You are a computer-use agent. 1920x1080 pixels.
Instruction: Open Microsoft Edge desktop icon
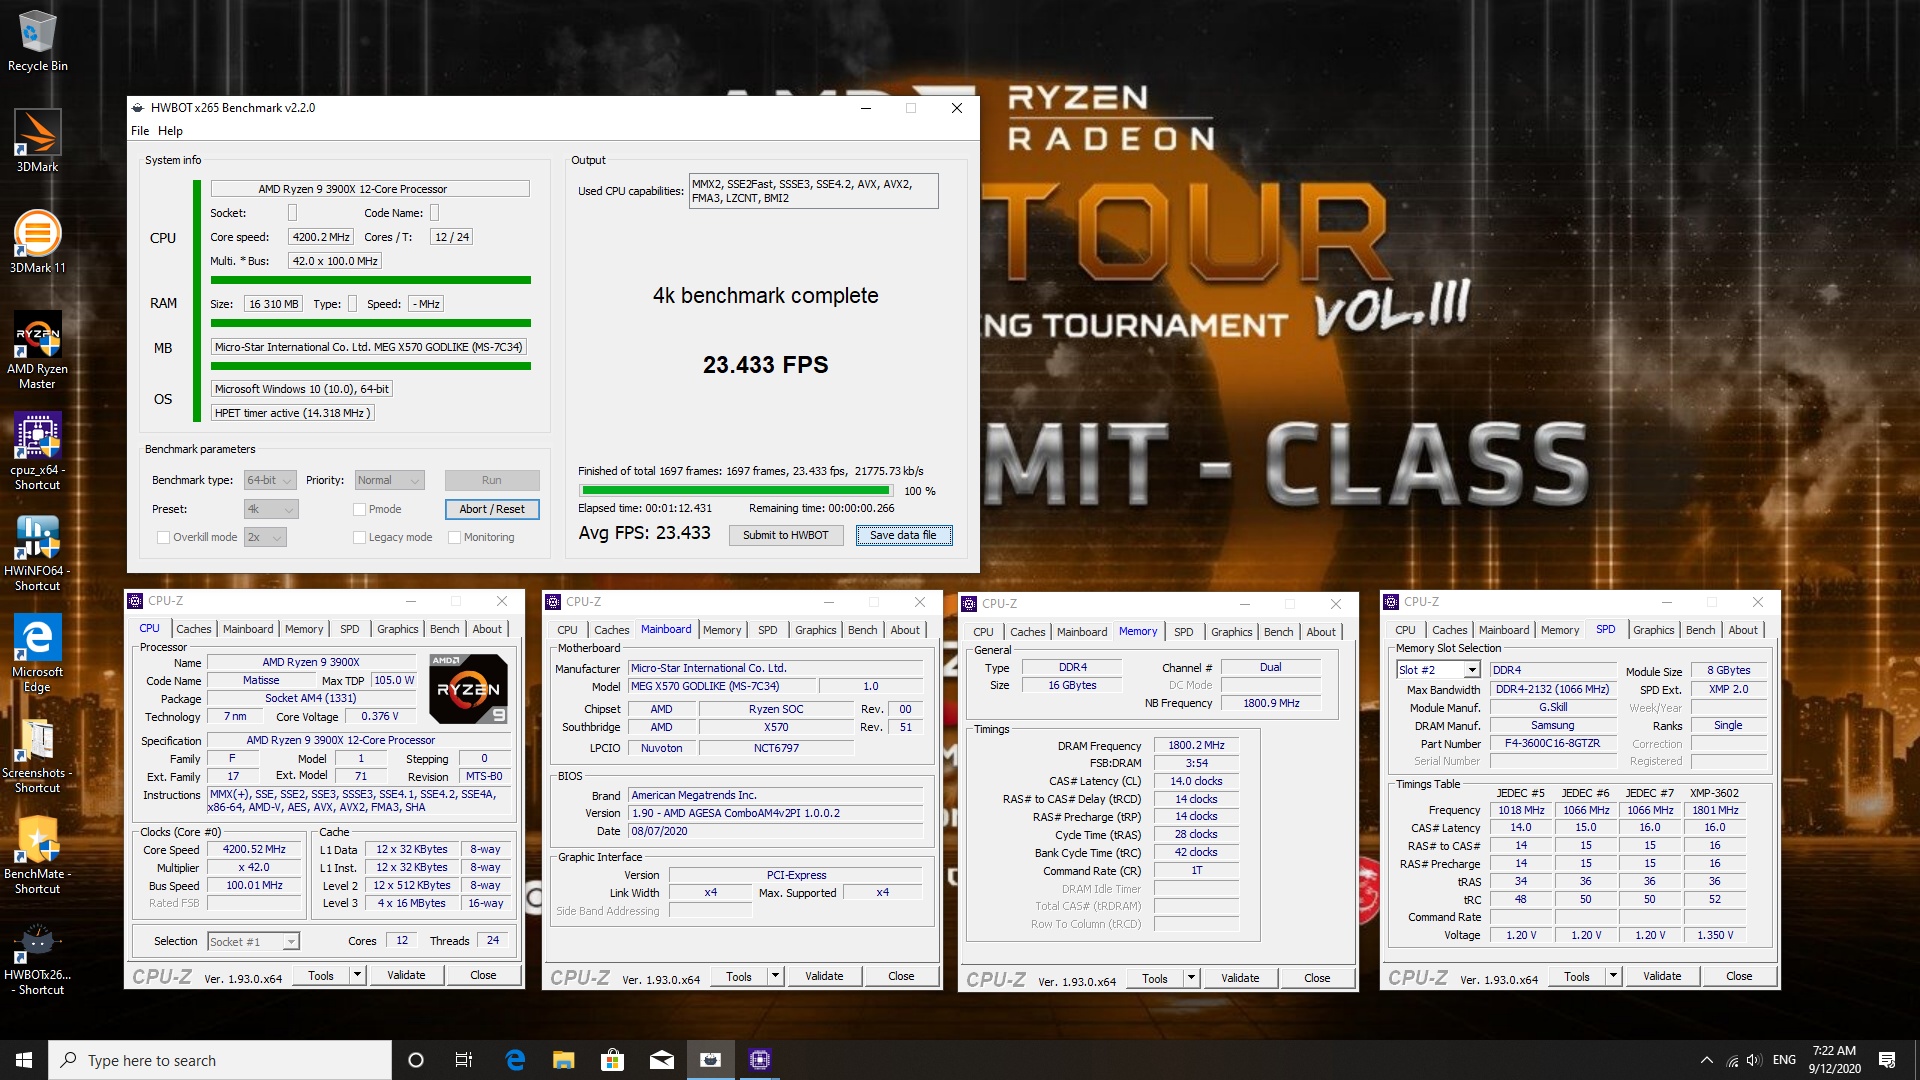37,653
